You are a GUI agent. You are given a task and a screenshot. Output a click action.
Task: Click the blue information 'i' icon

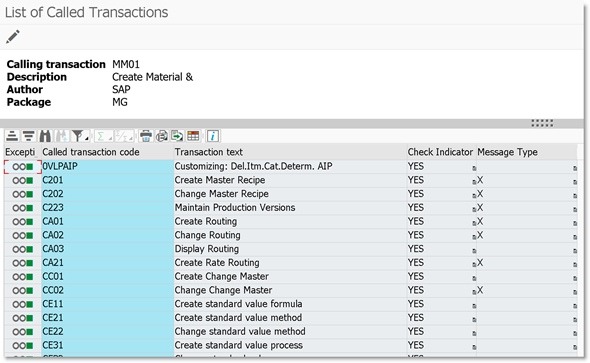[x=213, y=136]
